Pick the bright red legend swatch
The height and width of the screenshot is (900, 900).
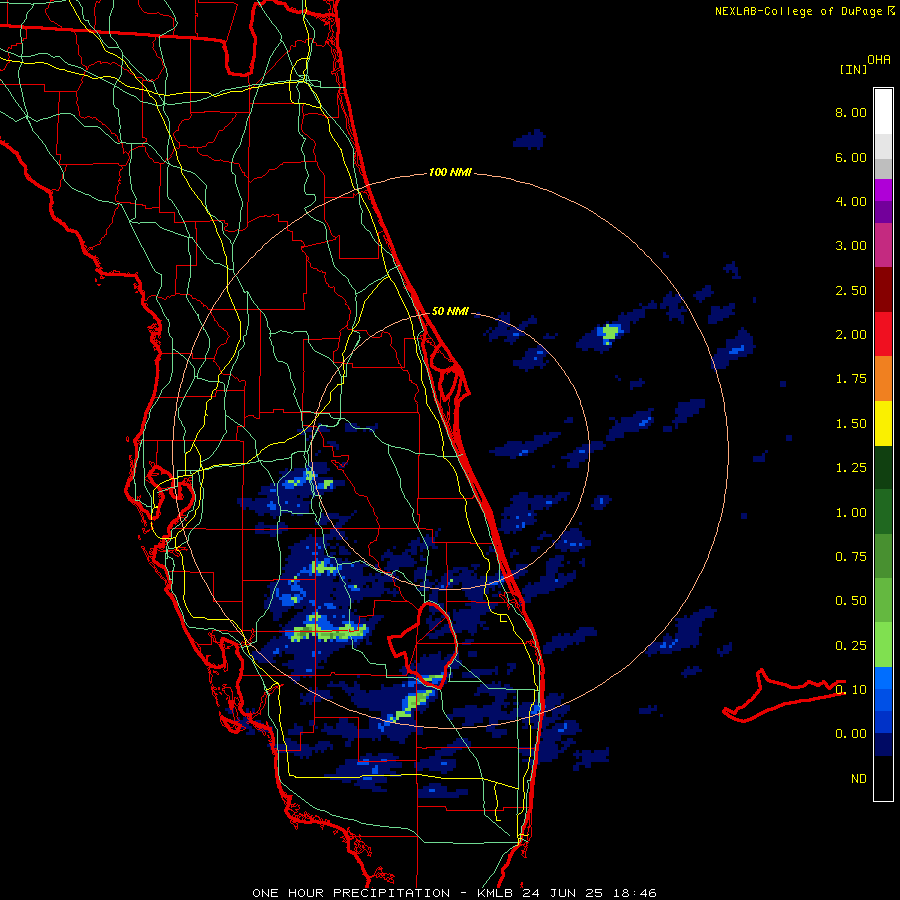[883, 334]
